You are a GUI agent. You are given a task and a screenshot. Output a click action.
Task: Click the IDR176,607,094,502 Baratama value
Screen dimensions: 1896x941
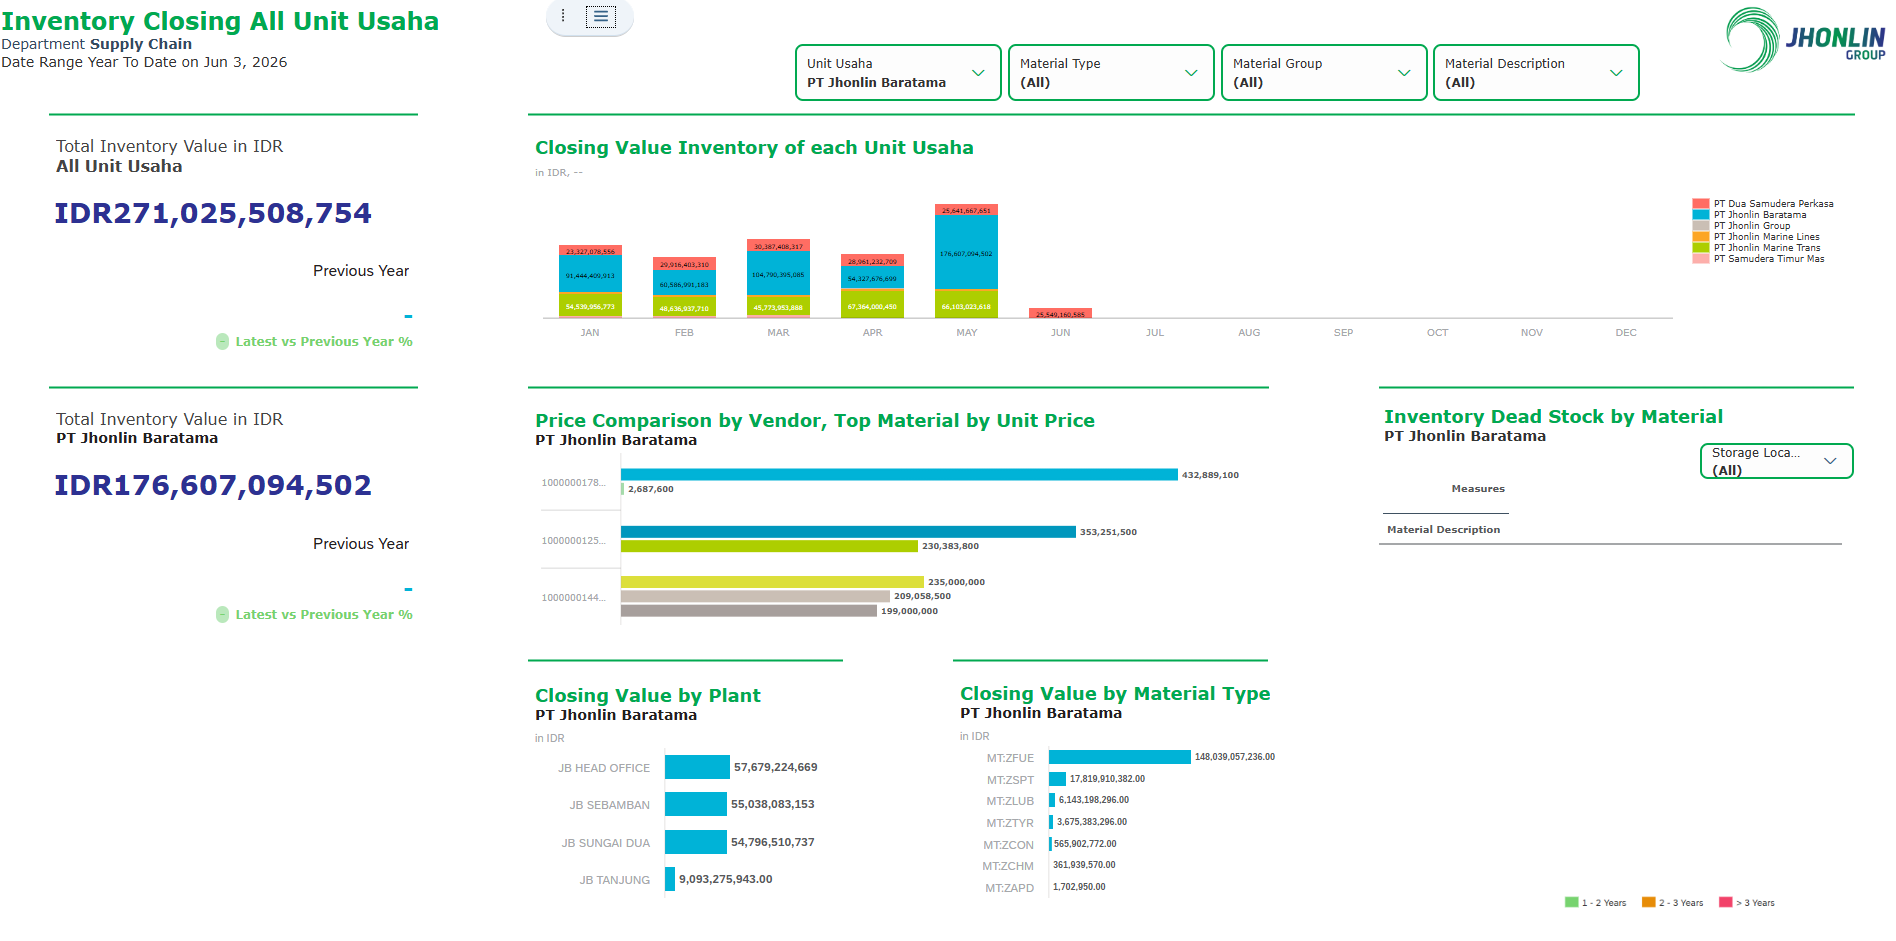pyautogui.click(x=213, y=485)
